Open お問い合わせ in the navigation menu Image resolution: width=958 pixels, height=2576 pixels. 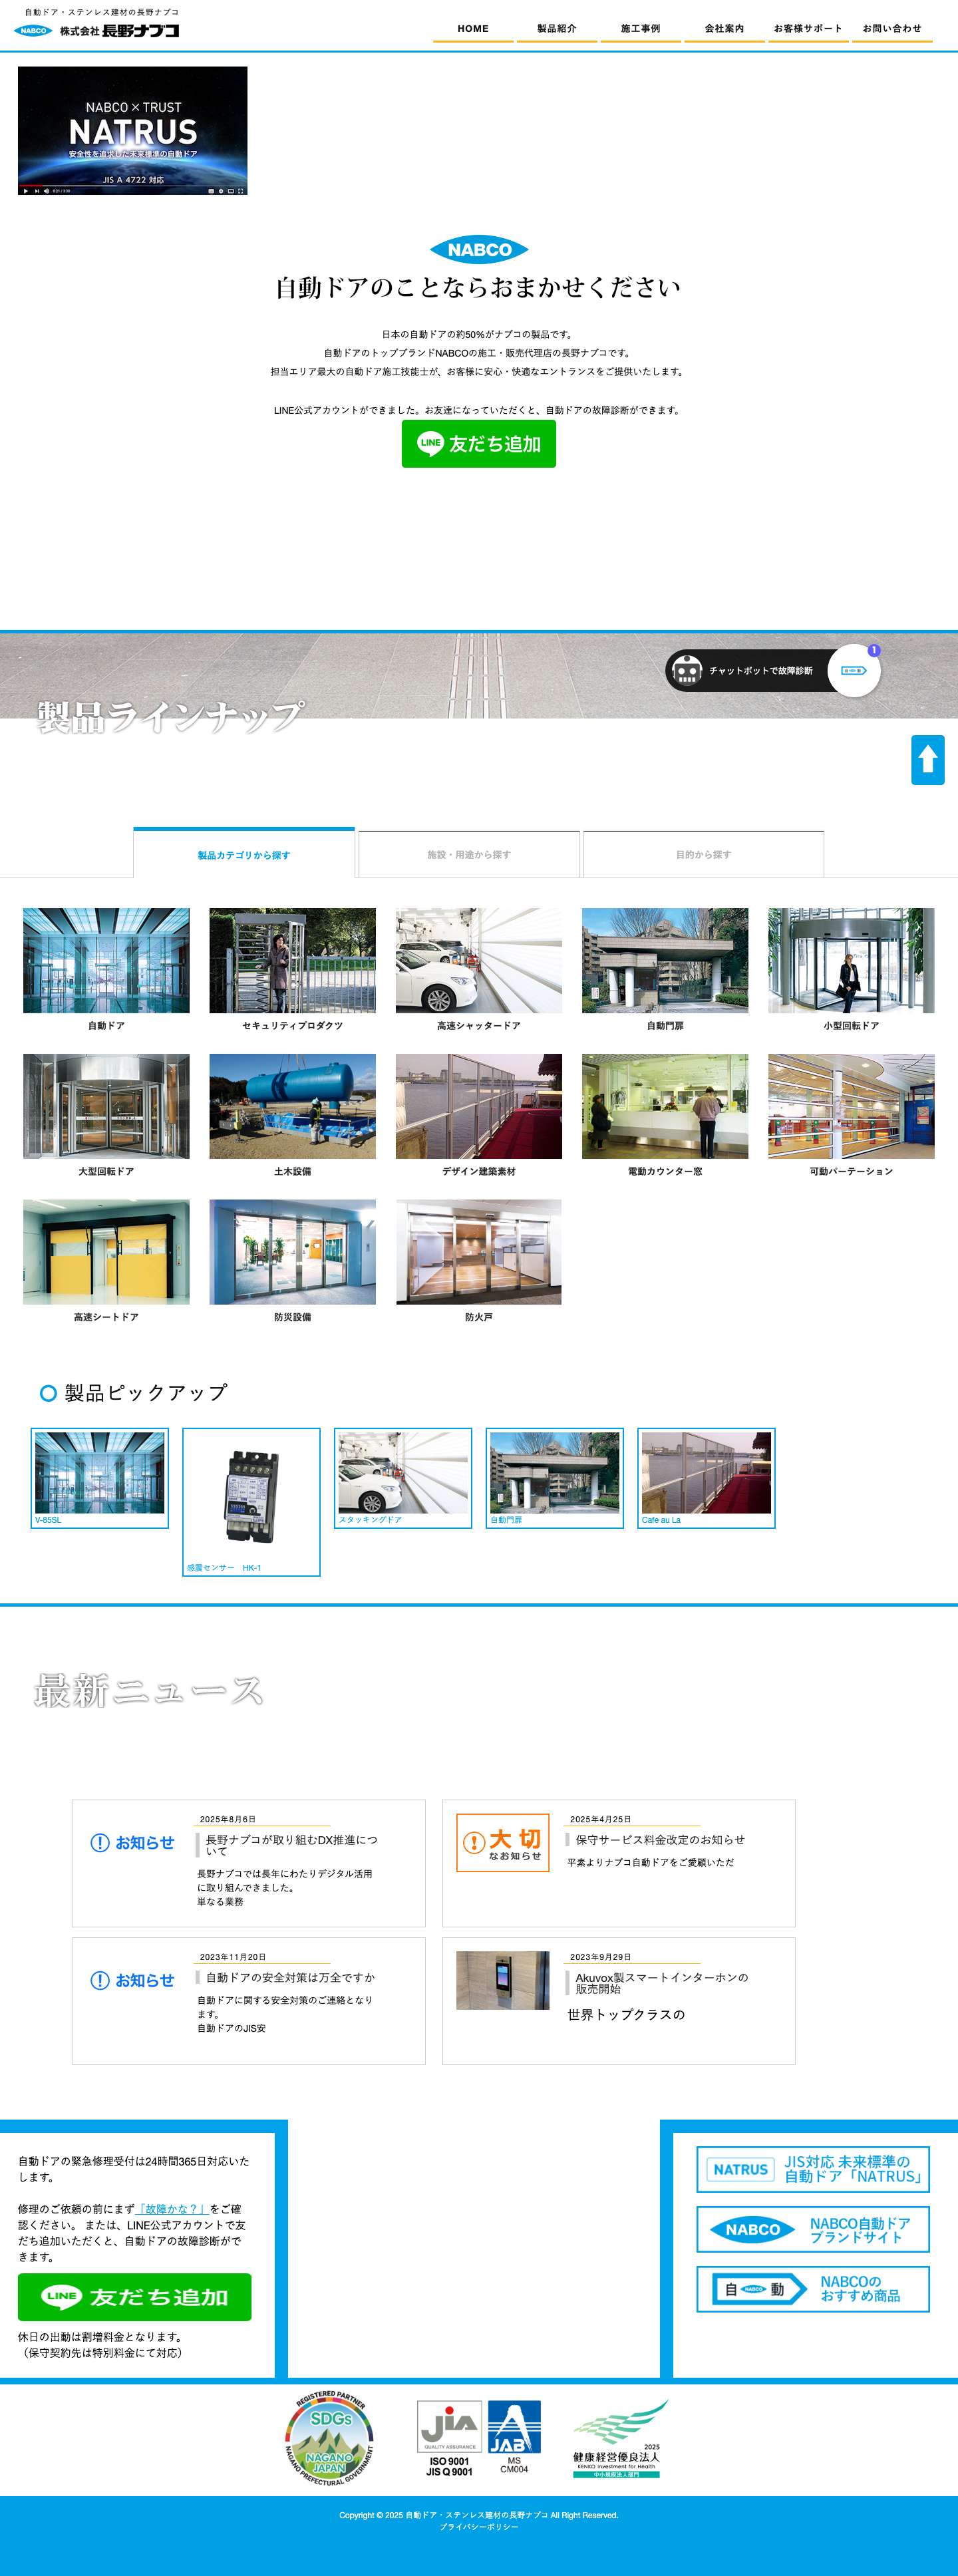pyautogui.click(x=892, y=29)
